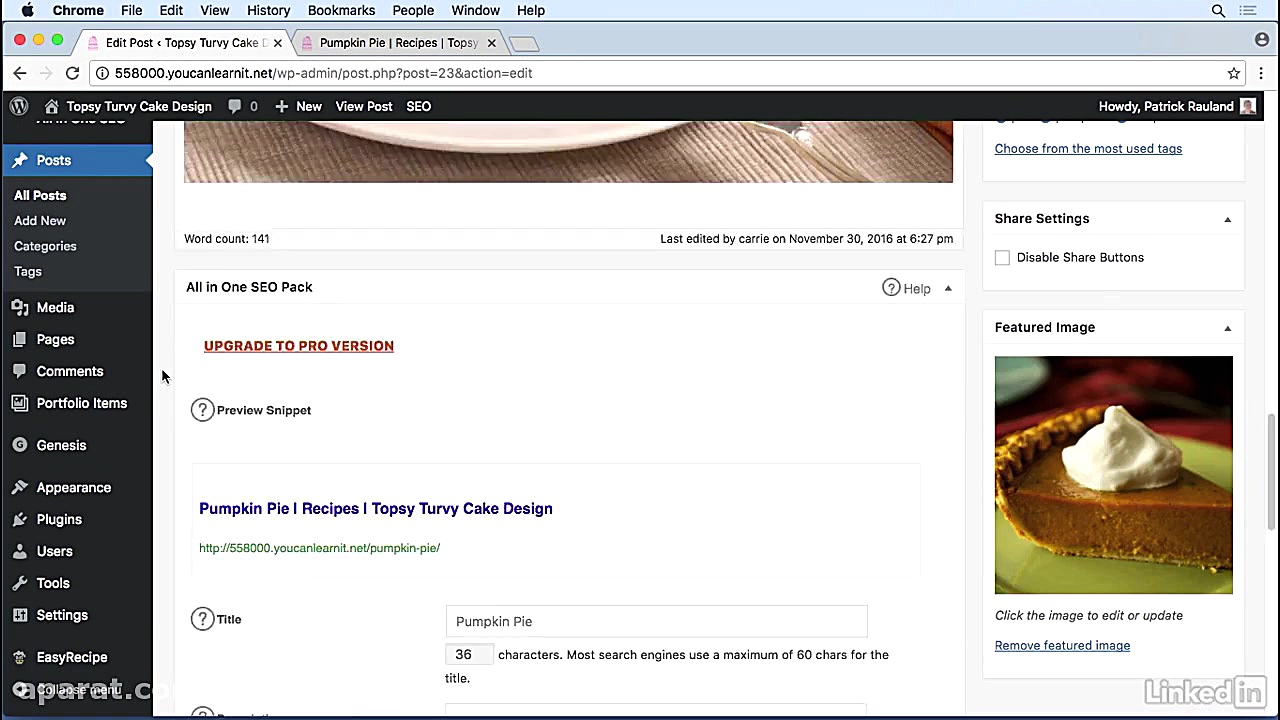
Task: Click help icon beside Title field
Action: (x=202, y=619)
